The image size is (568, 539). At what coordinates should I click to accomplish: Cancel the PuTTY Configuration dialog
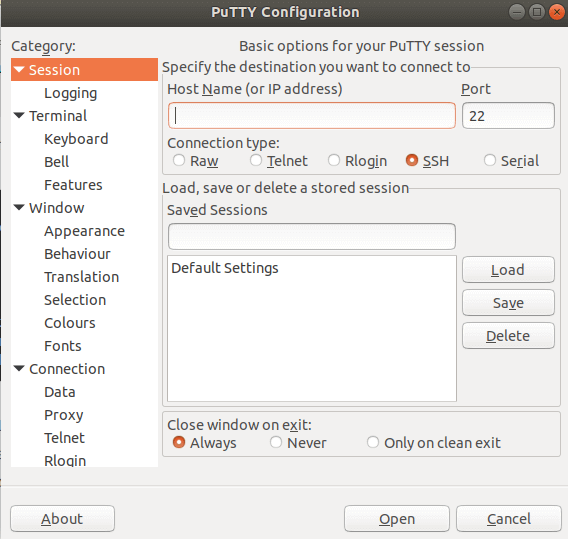(509, 519)
